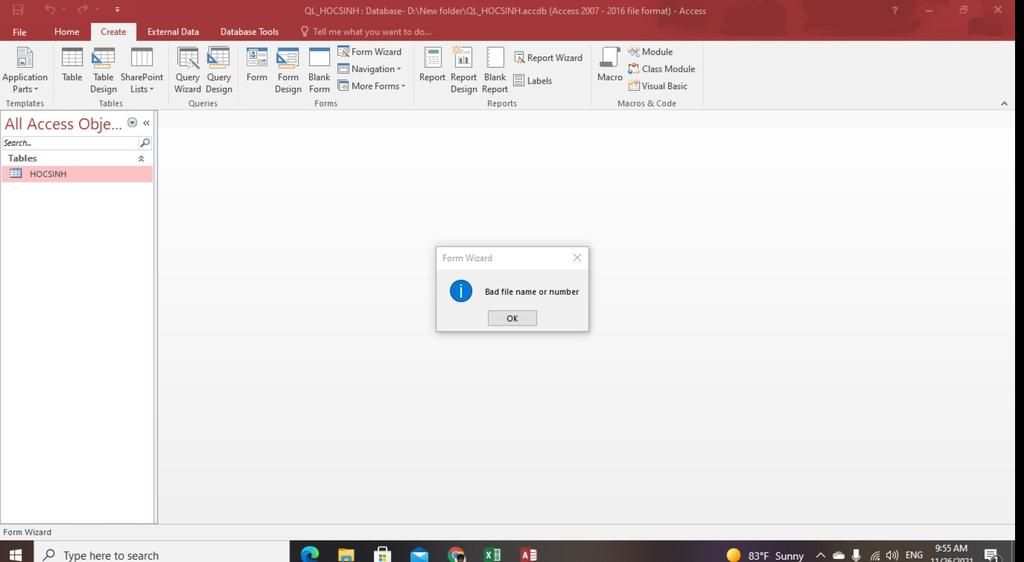Create a new Form
This screenshot has height=562, width=1024.
tap(257, 65)
